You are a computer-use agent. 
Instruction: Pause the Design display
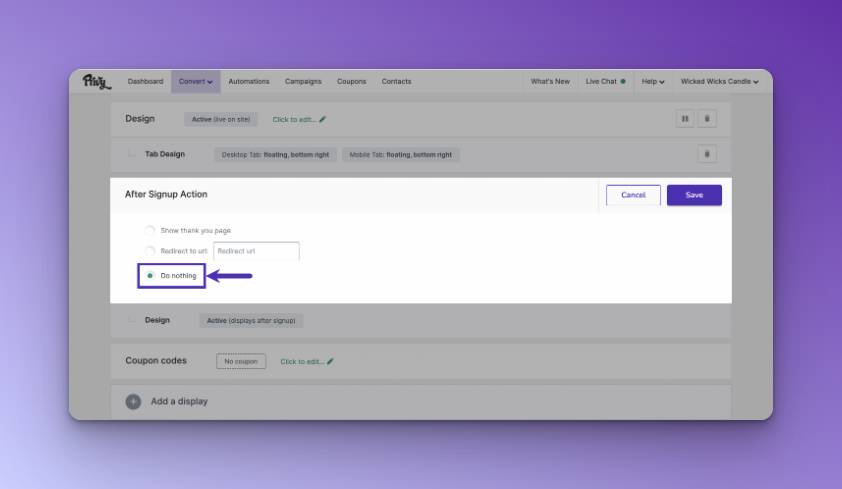(685, 119)
